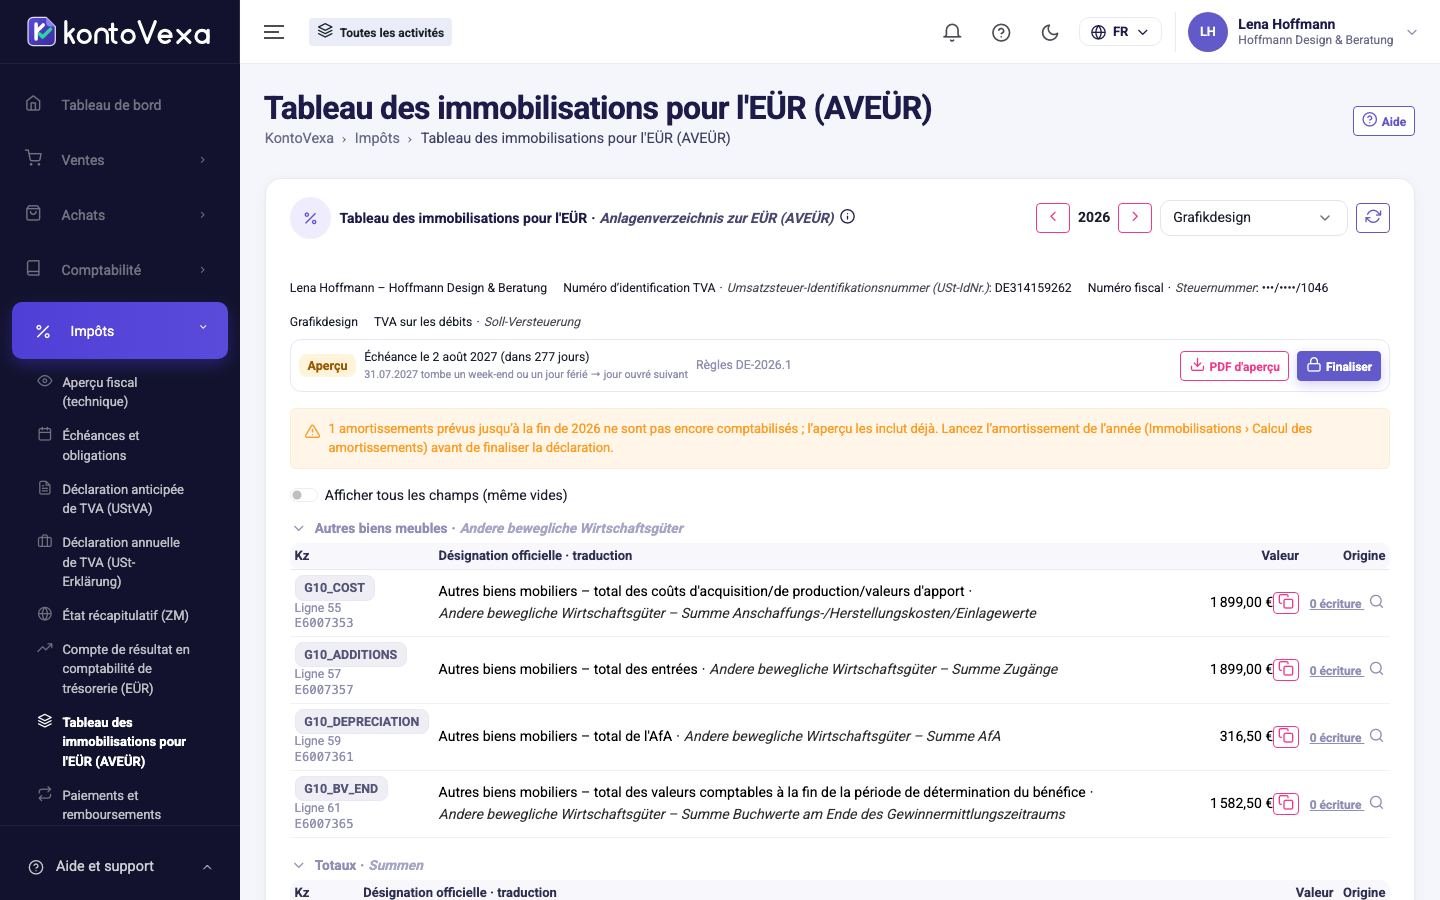Click the refresh icon button
Image resolution: width=1440 pixels, height=900 pixels.
click(1372, 217)
